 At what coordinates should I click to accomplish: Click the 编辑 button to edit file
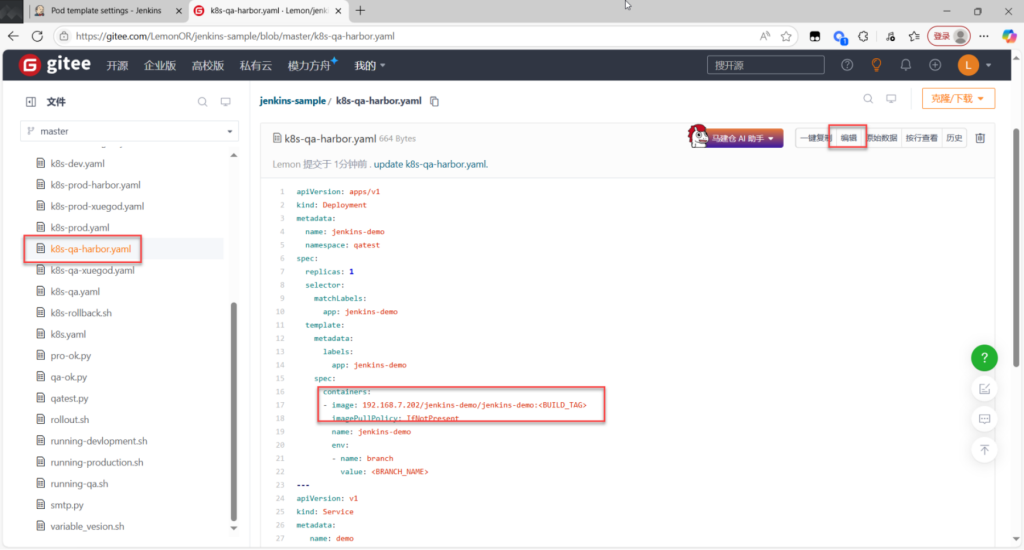point(849,138)
